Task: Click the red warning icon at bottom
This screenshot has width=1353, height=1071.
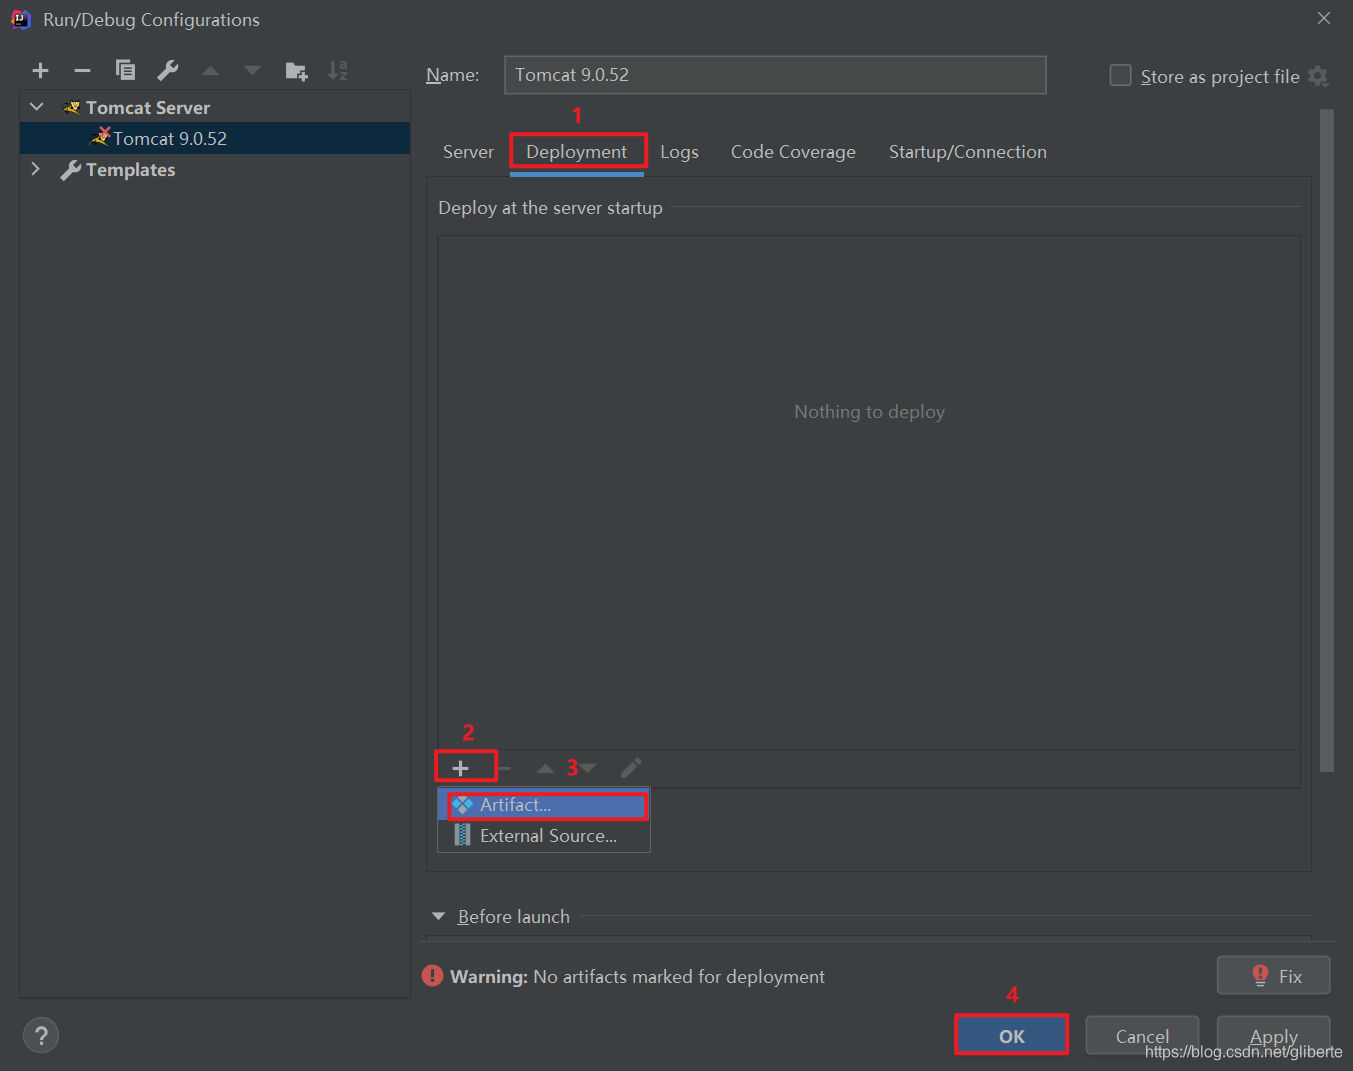Action: (432, 976)
